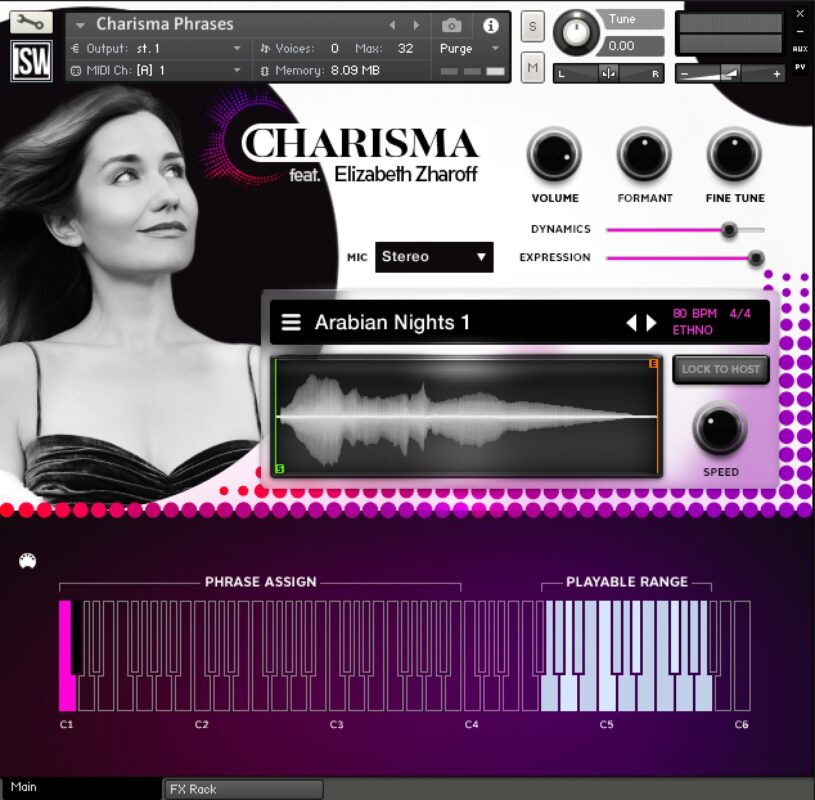Screen dimensions: 815x800
Task: Click the Arabian Nights 1 phrase name
Action: 392,322
